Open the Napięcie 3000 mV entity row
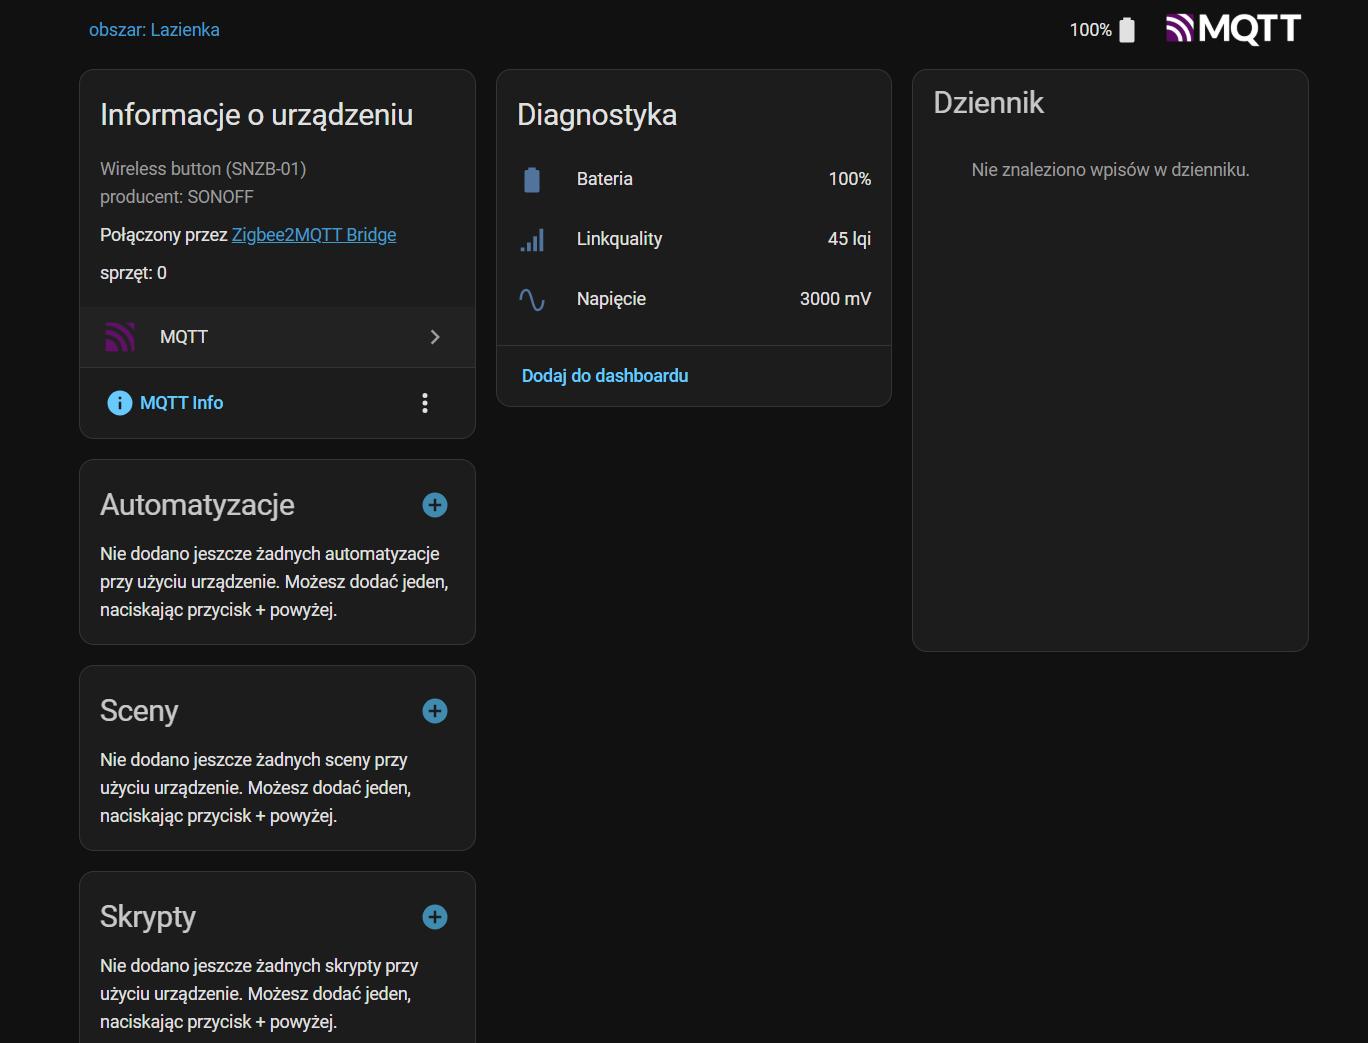The width and height of the screenshot is (1368, 1043). point(694,299)
